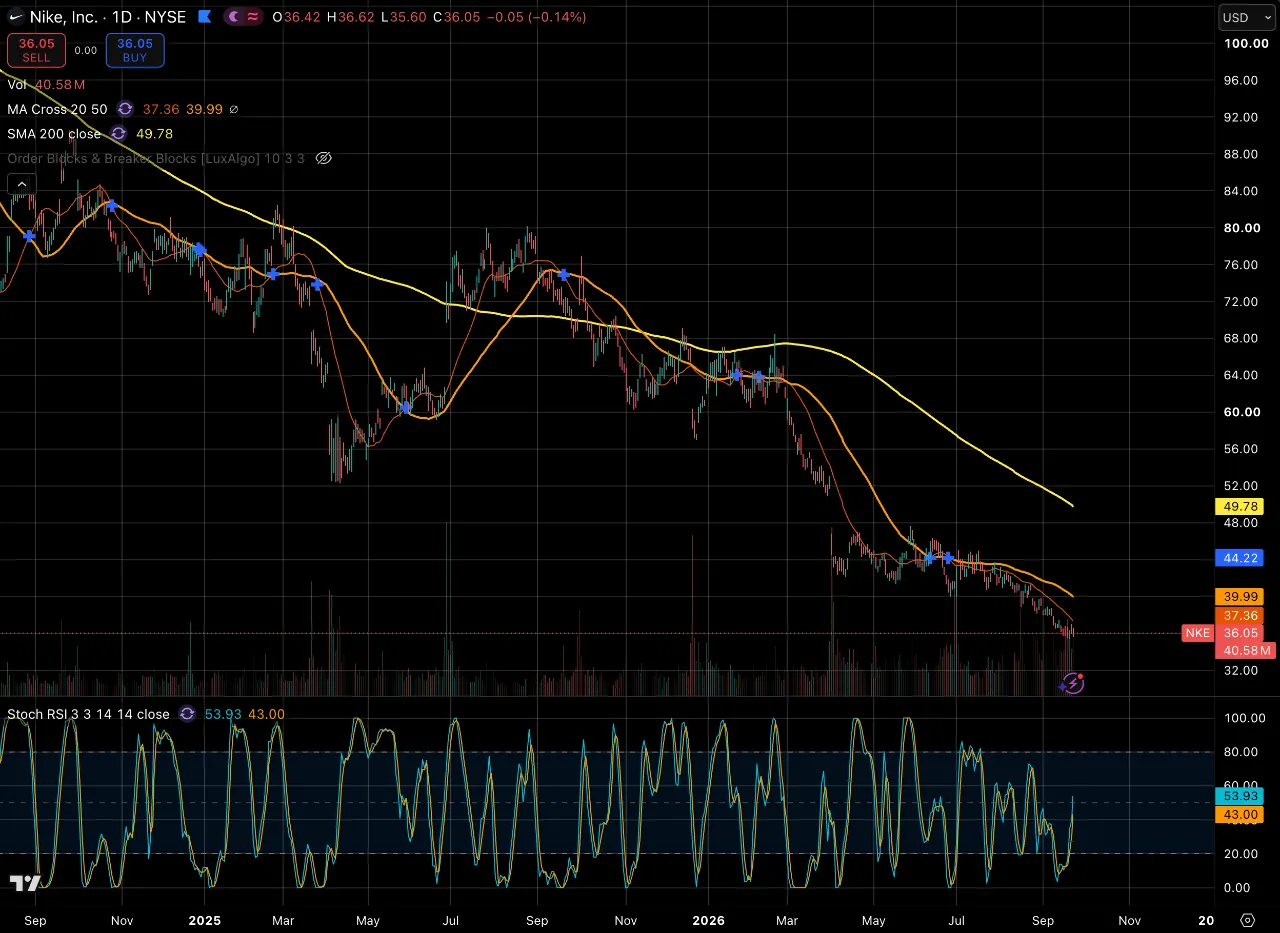
Task: Click the refresh icon beside MA Cross 20 50
Action: coord(126,109)
